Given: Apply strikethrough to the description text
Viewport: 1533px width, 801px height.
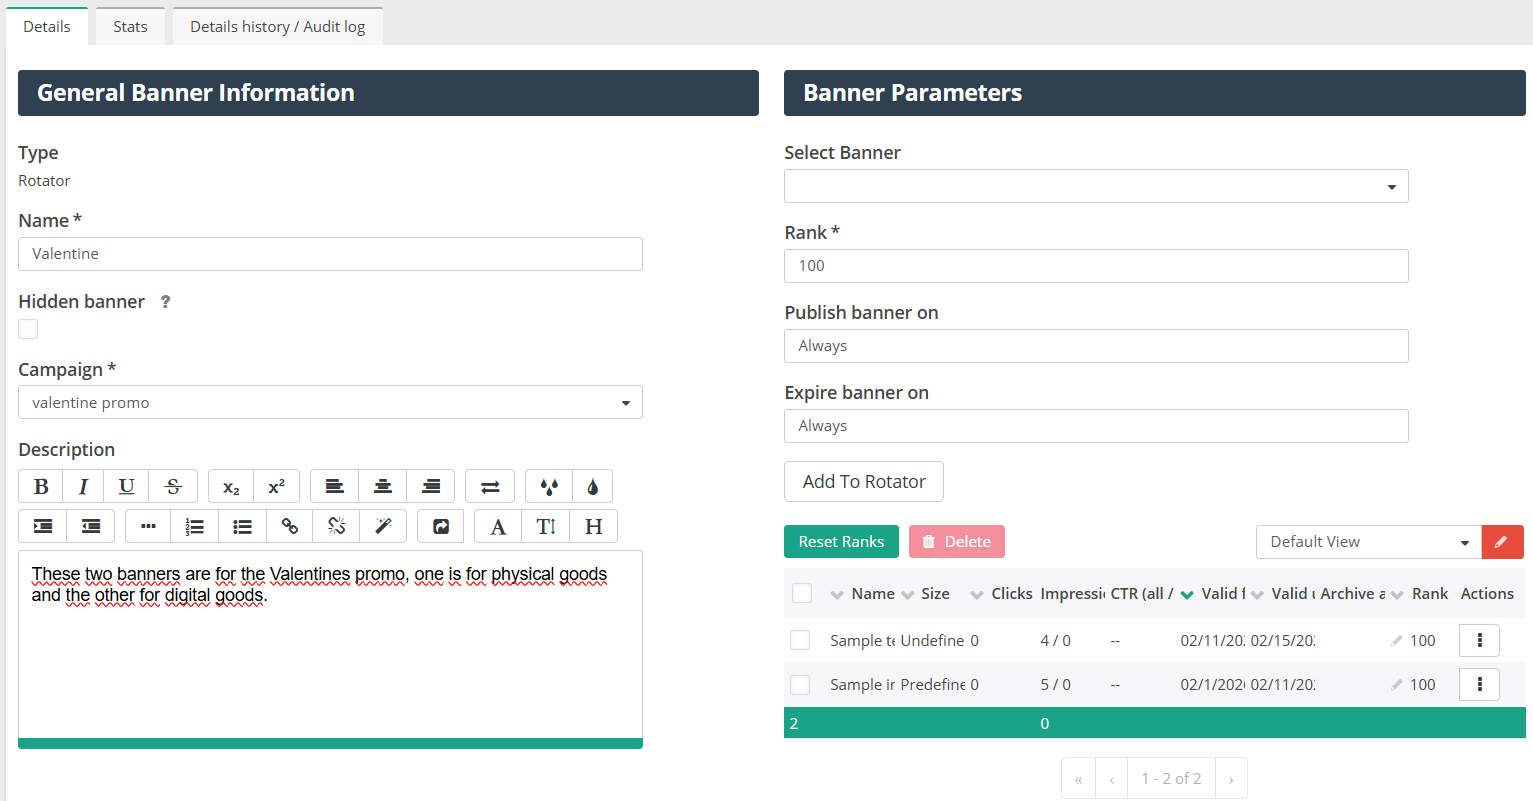Looking at the screenshot, I should pos(173,487).
